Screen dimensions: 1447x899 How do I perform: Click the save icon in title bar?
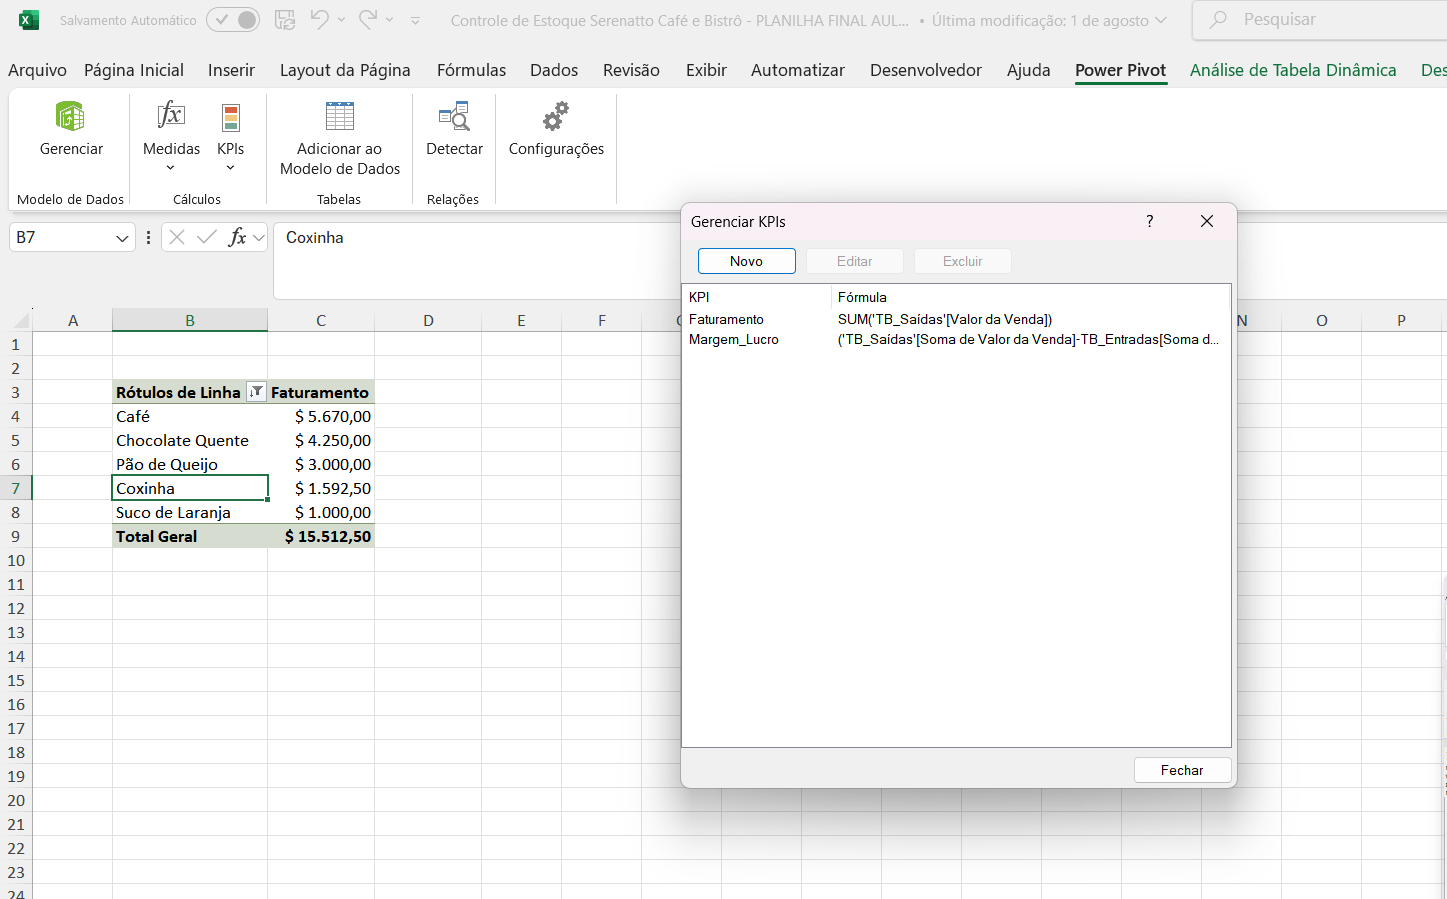[285, 20]
